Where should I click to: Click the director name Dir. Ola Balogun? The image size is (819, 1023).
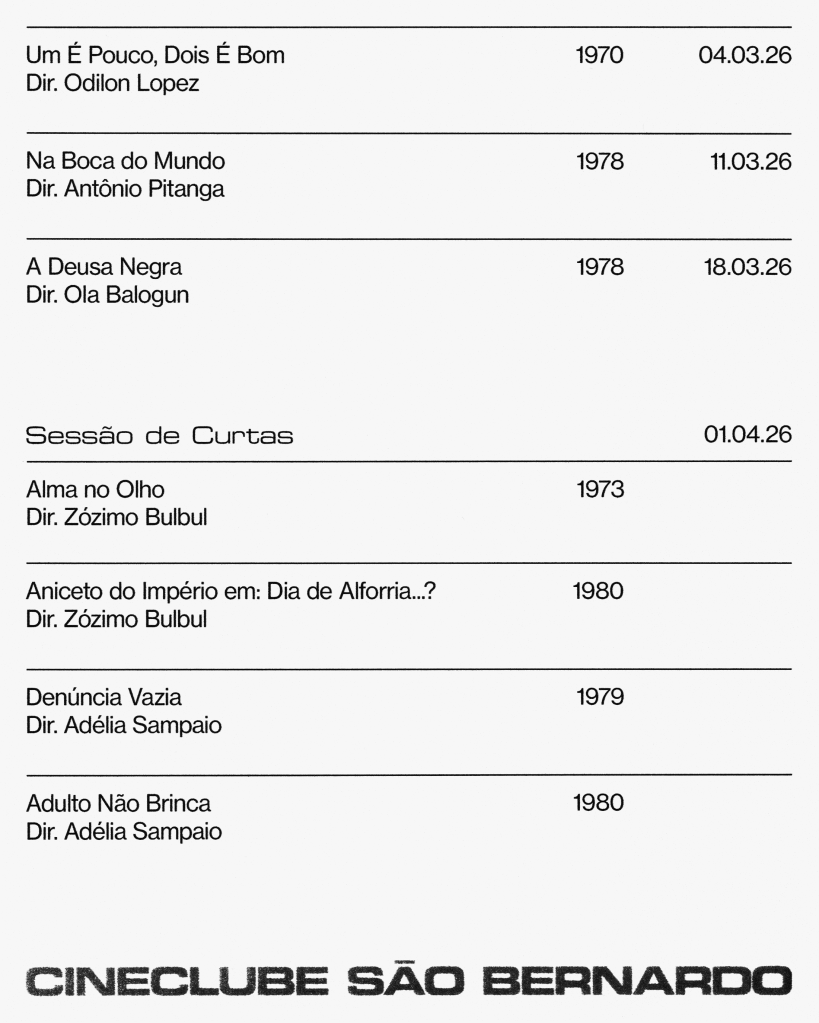pos(107,295)
